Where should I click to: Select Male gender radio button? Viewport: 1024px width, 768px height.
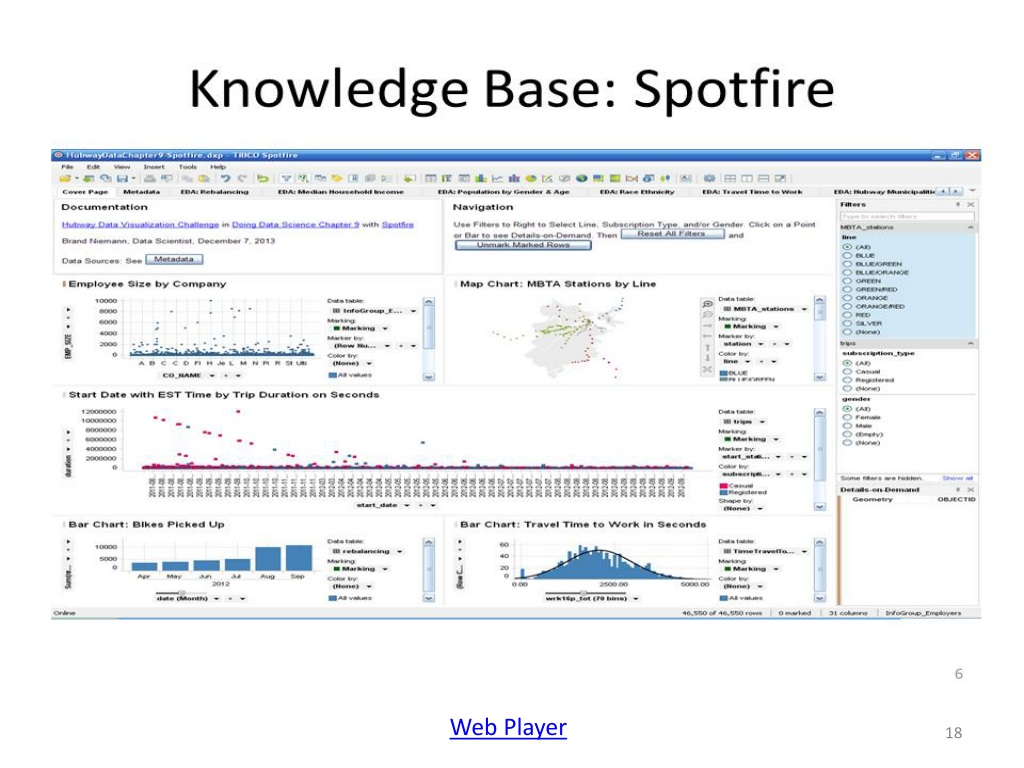point(847,425)
